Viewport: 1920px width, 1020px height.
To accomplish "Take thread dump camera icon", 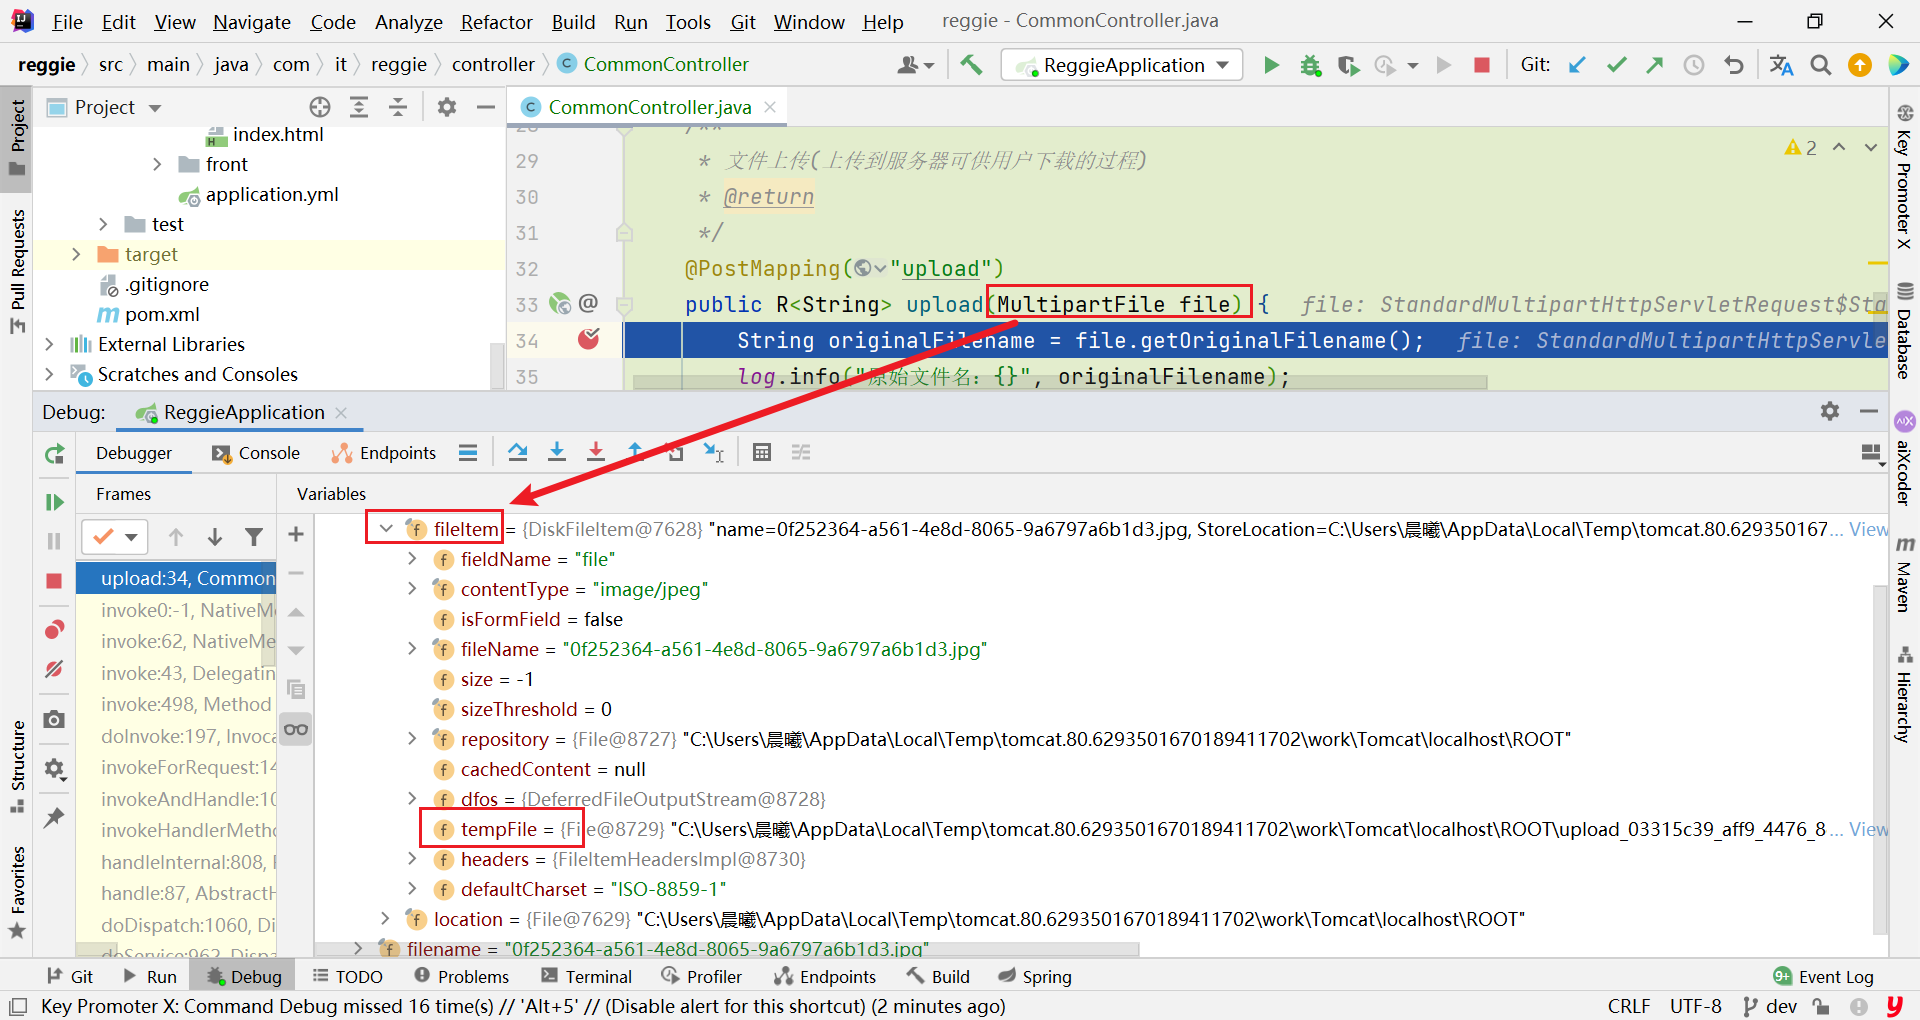I will pos(55,719).
